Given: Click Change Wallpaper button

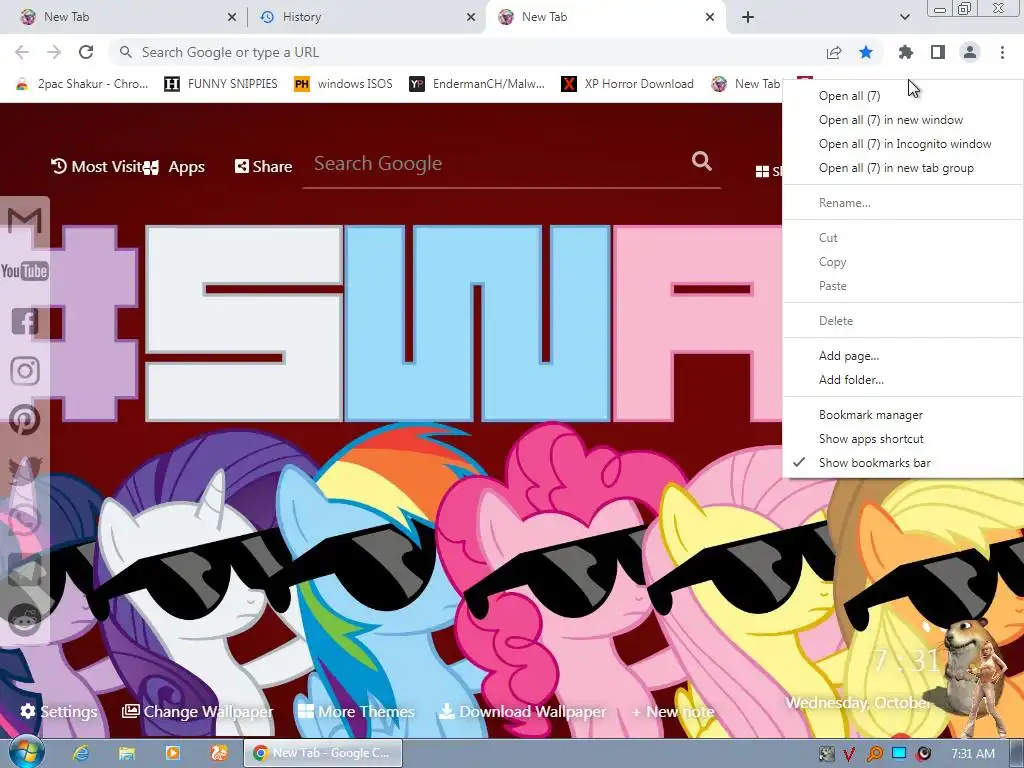Looking at the screenshot, I should click(198, 711).
